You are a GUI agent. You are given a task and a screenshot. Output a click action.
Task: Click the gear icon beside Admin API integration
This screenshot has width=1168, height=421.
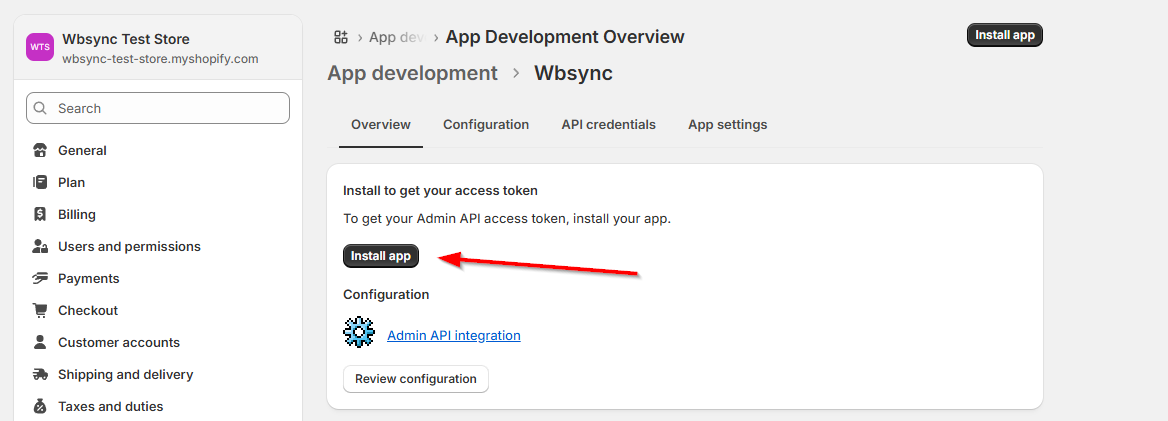point(359,332)
